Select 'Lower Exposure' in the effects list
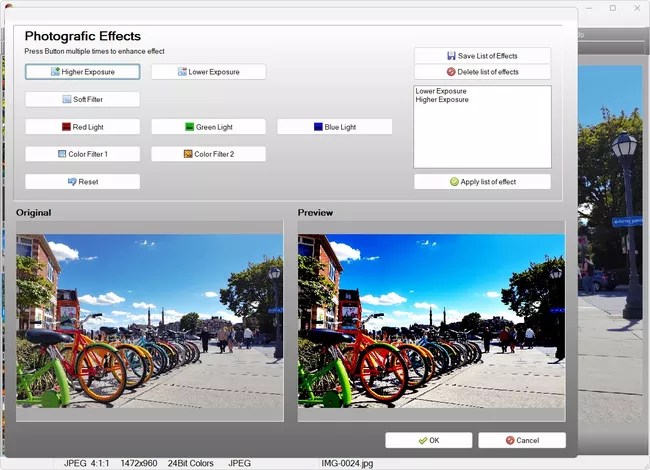650x470 pixels. [x=441, y=91]
